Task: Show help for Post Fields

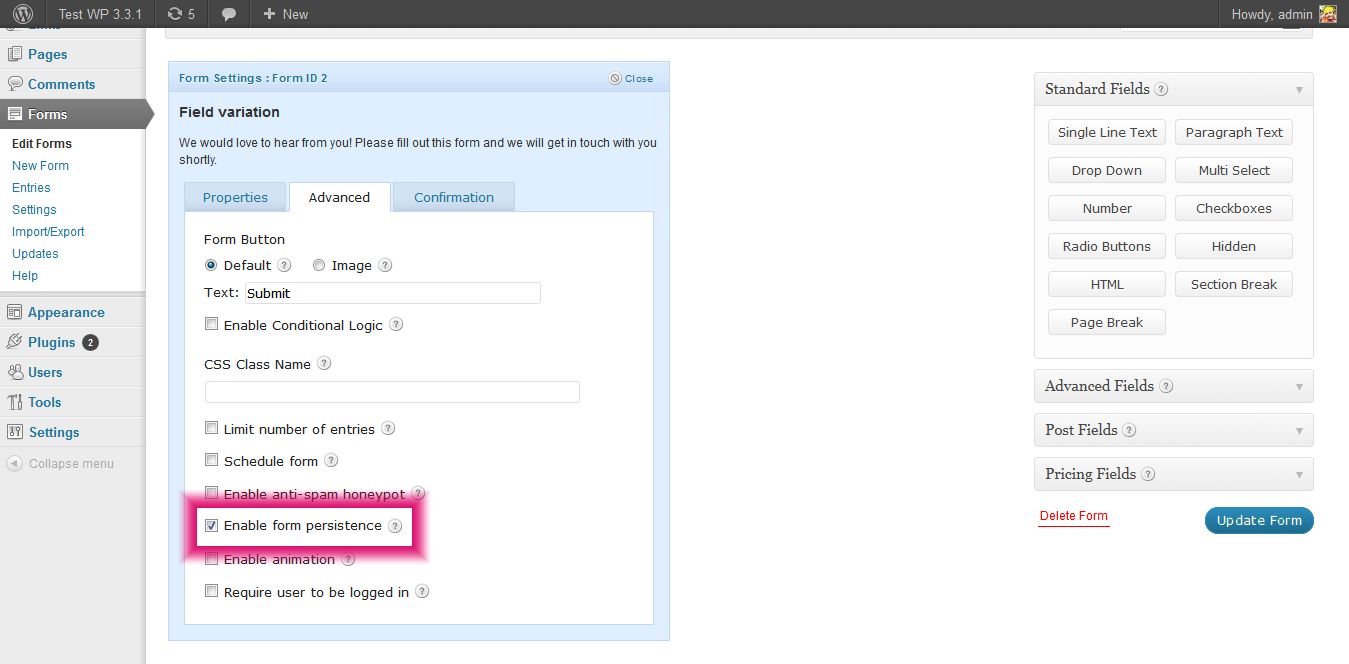Action: 1129,430
